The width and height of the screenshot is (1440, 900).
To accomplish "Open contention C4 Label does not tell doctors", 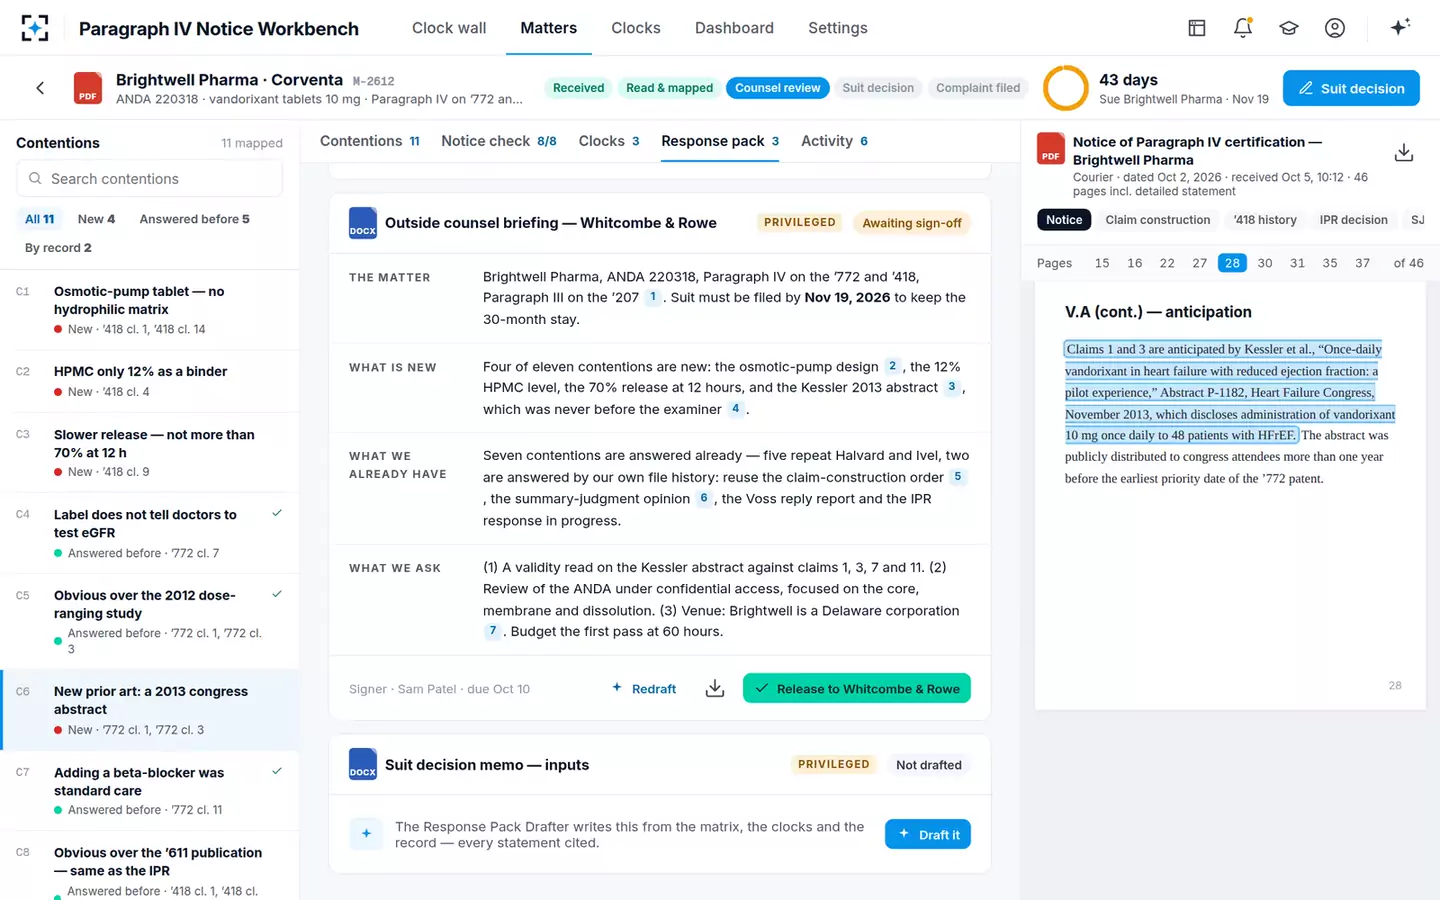I will coord(150,533).
